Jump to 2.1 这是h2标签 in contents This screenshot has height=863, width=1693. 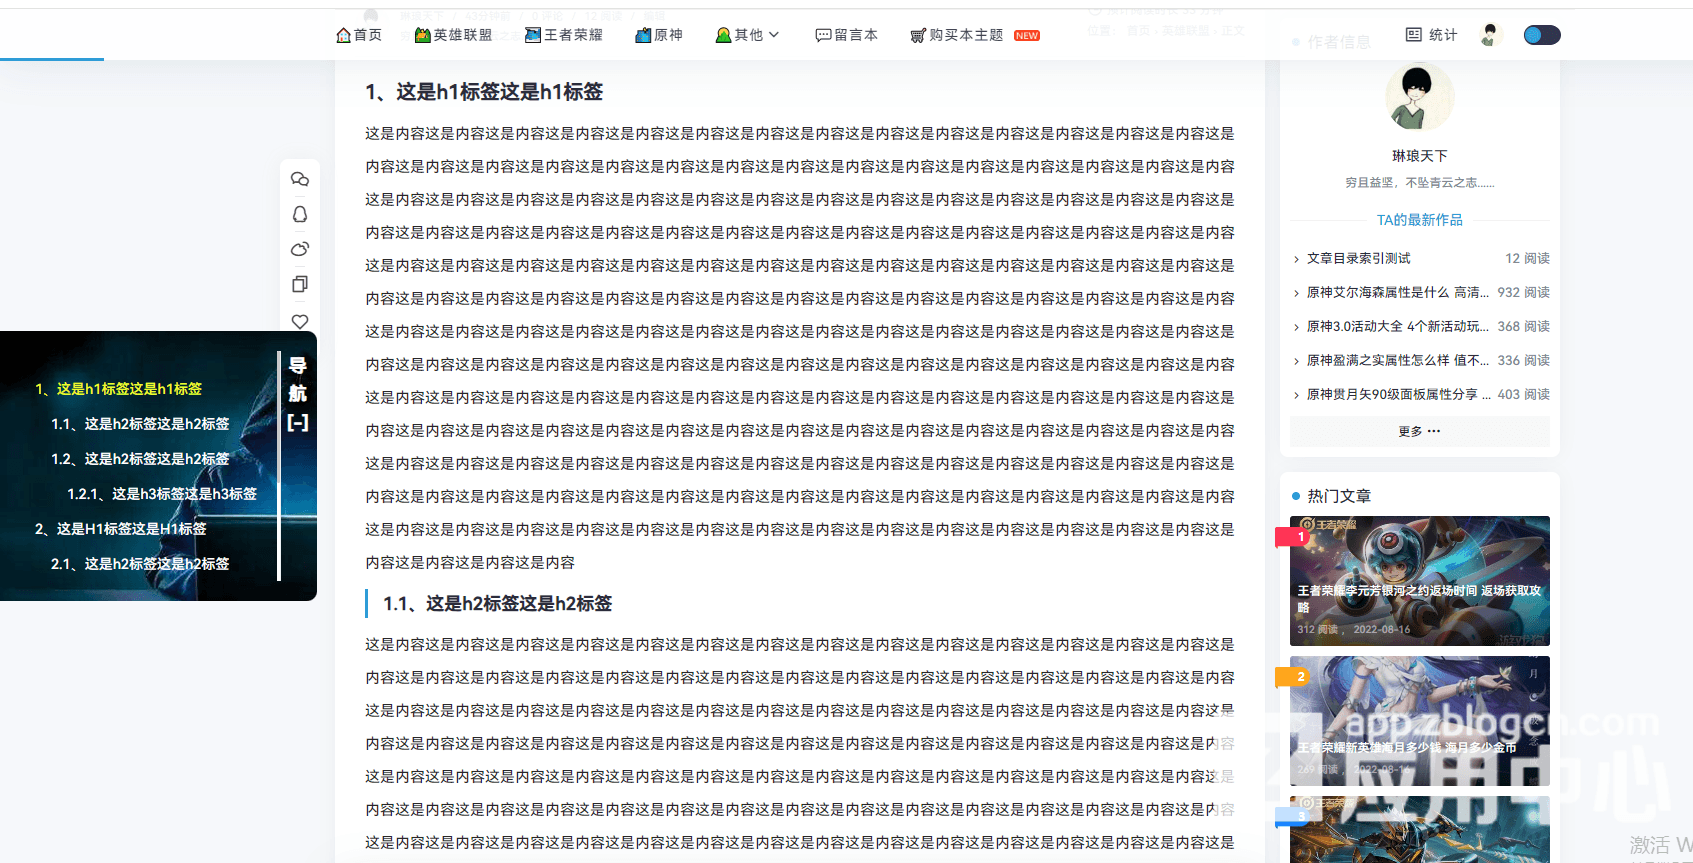(x=140, y=564)
